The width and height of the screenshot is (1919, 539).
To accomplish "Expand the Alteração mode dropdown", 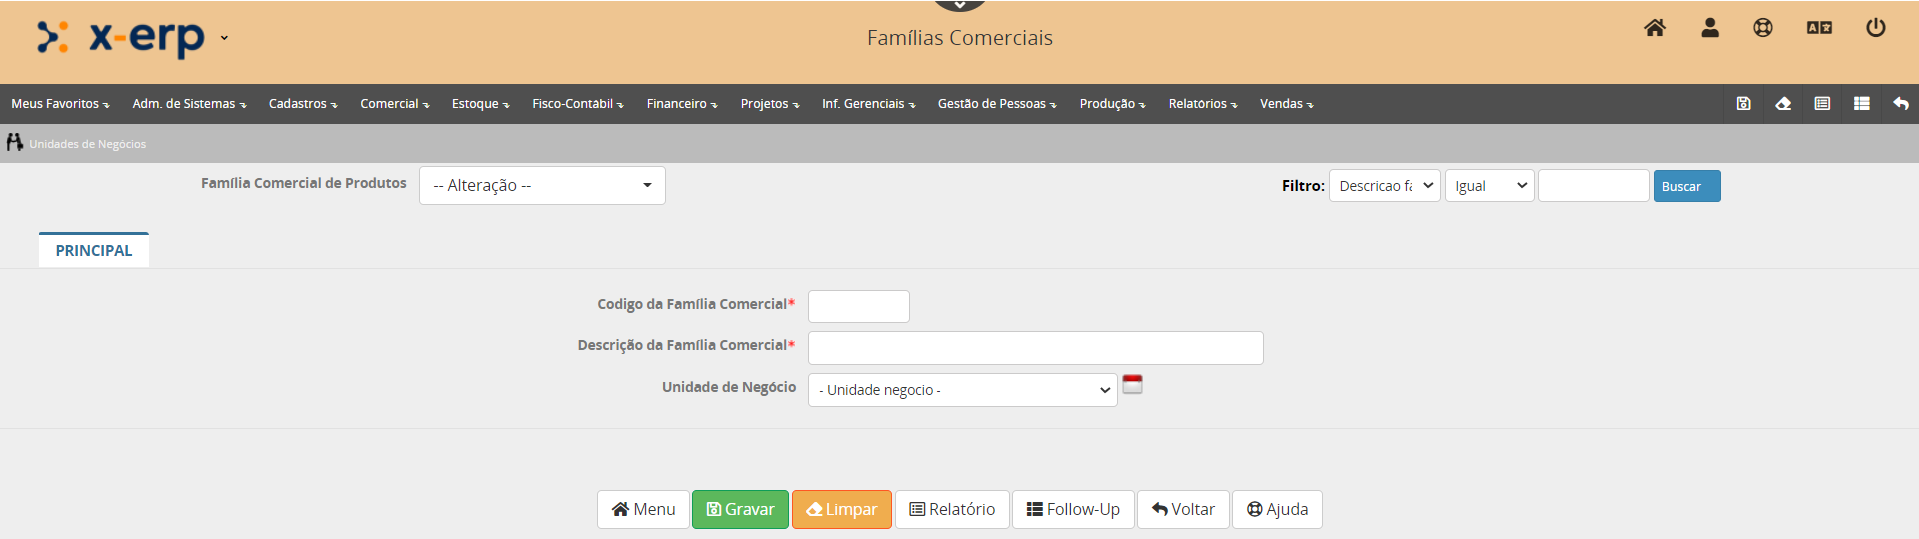I will point(542,186).
